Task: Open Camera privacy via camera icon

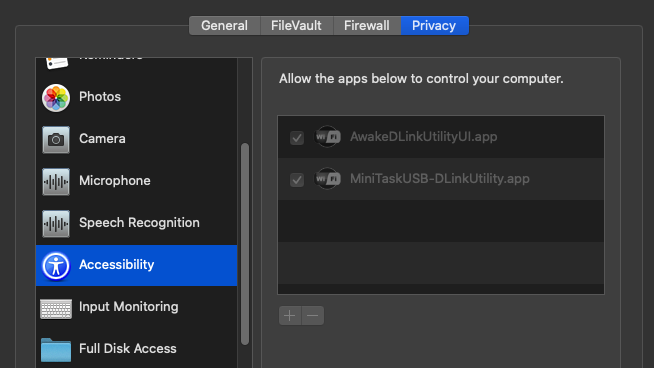Action: (x=56, y=140)
